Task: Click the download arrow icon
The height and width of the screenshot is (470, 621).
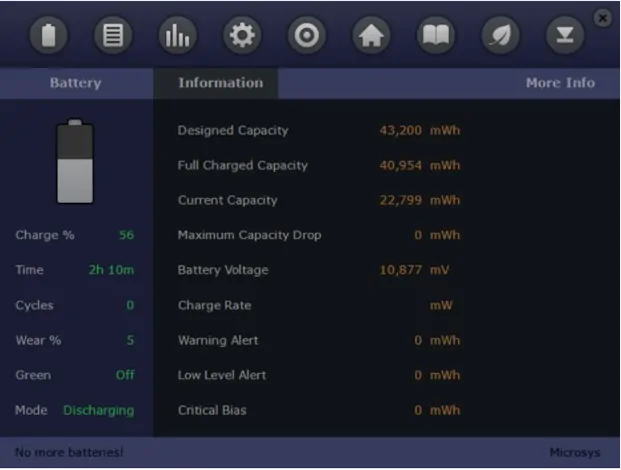Action: coord(565,36)
